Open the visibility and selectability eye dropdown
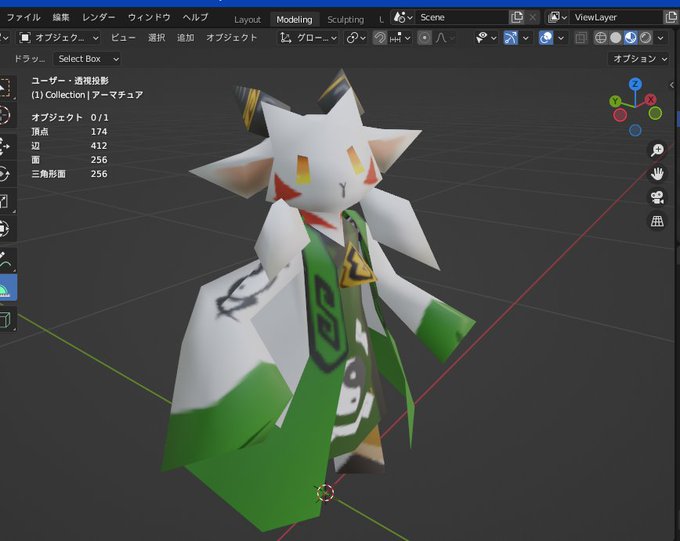680x541 pixels. 485,38
